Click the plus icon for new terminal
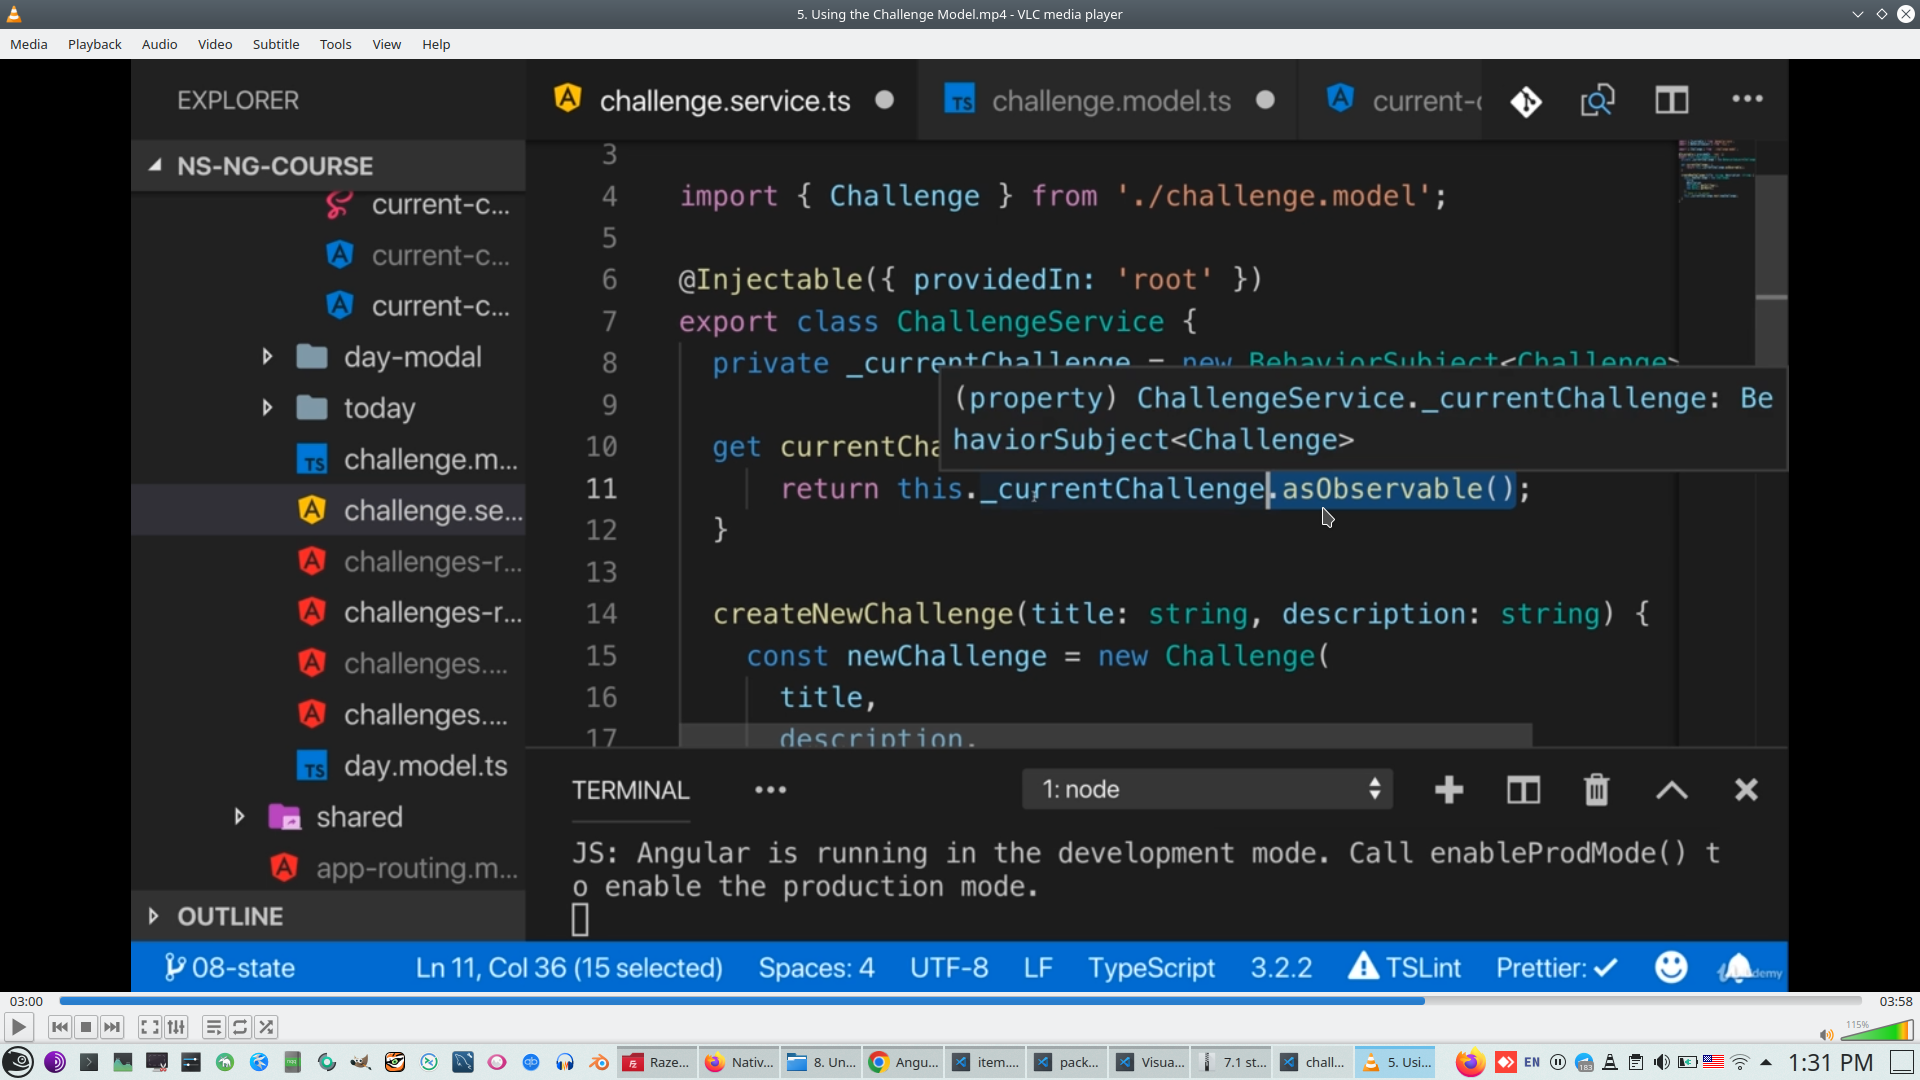1920x1080 pixels. tap(1448, 790)
